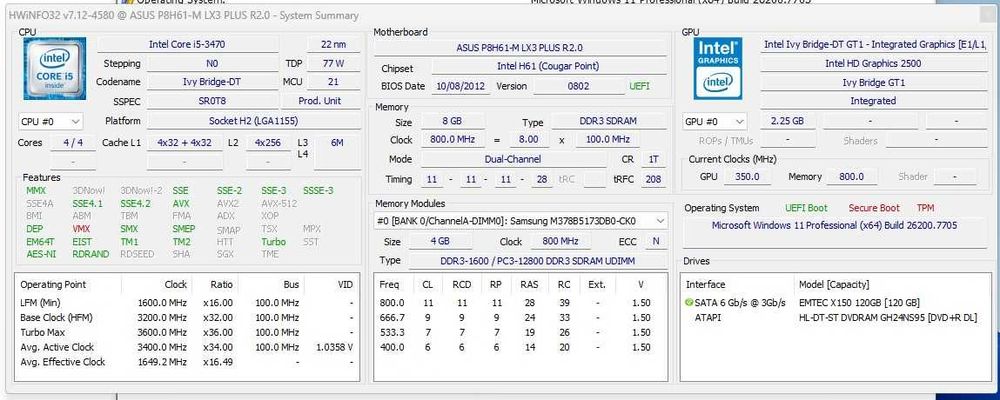The image size is (1000, 400).
Task: Select the 800.0 MHz memory timing row
Action: pyautogui.click(x=520, y=302)
